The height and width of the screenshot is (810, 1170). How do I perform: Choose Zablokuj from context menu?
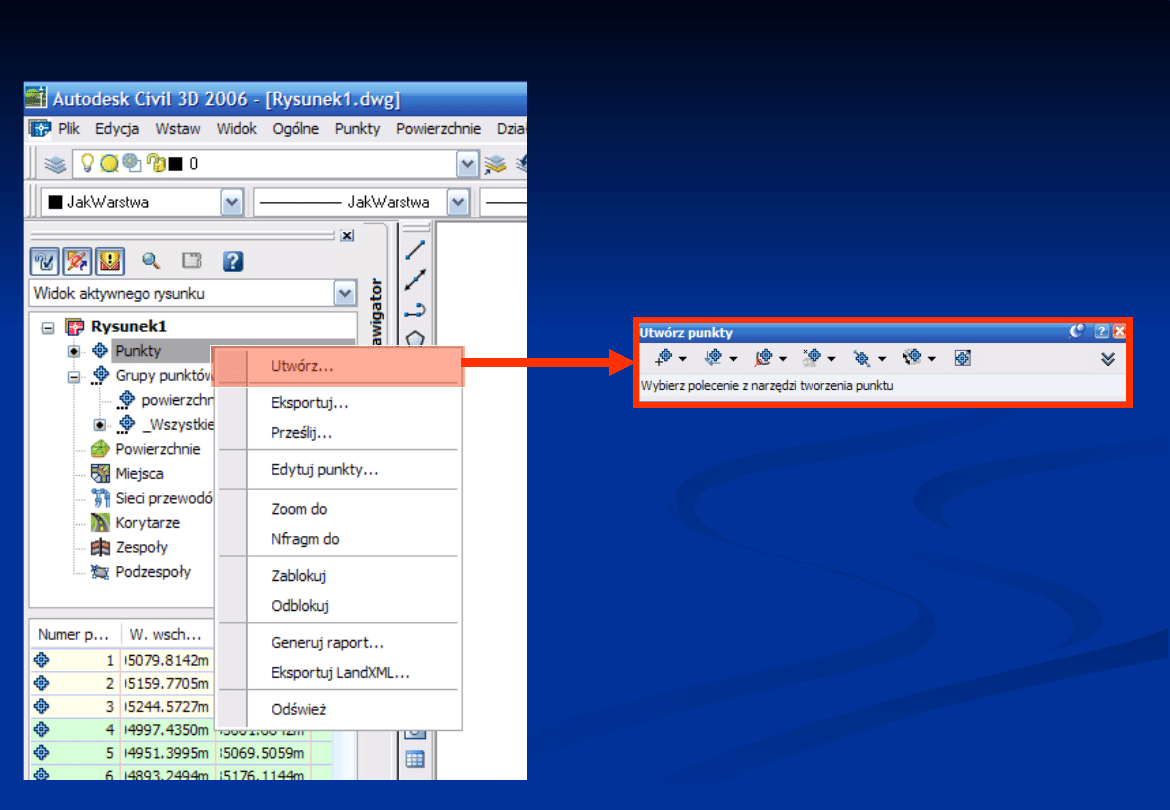click(x=340, y=576)
